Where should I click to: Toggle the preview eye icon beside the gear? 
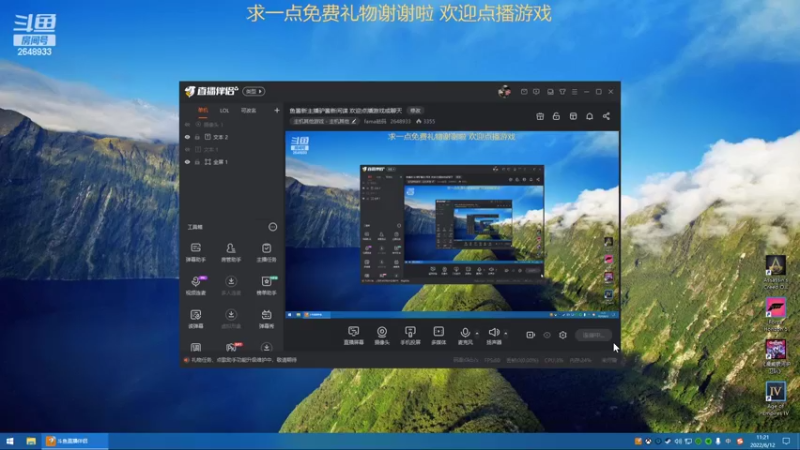(546, 335)
